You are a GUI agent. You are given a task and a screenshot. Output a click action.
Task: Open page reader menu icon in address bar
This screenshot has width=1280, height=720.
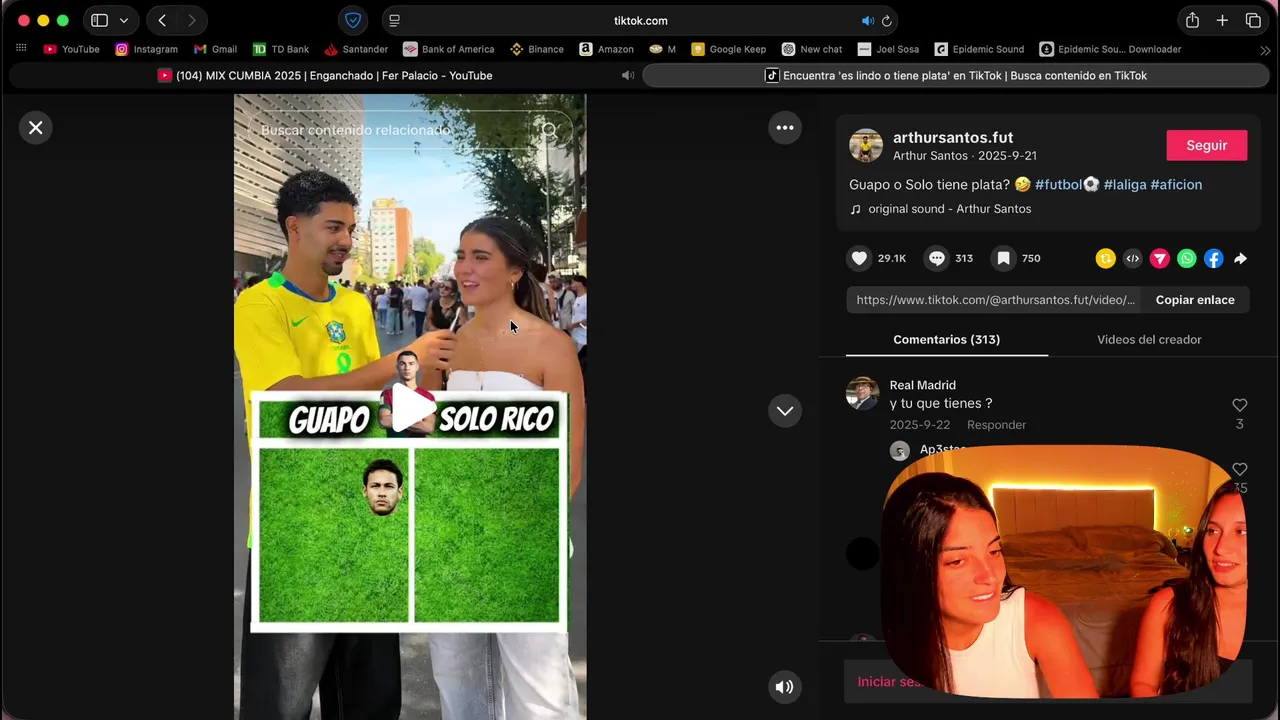[x=394, y=20]
